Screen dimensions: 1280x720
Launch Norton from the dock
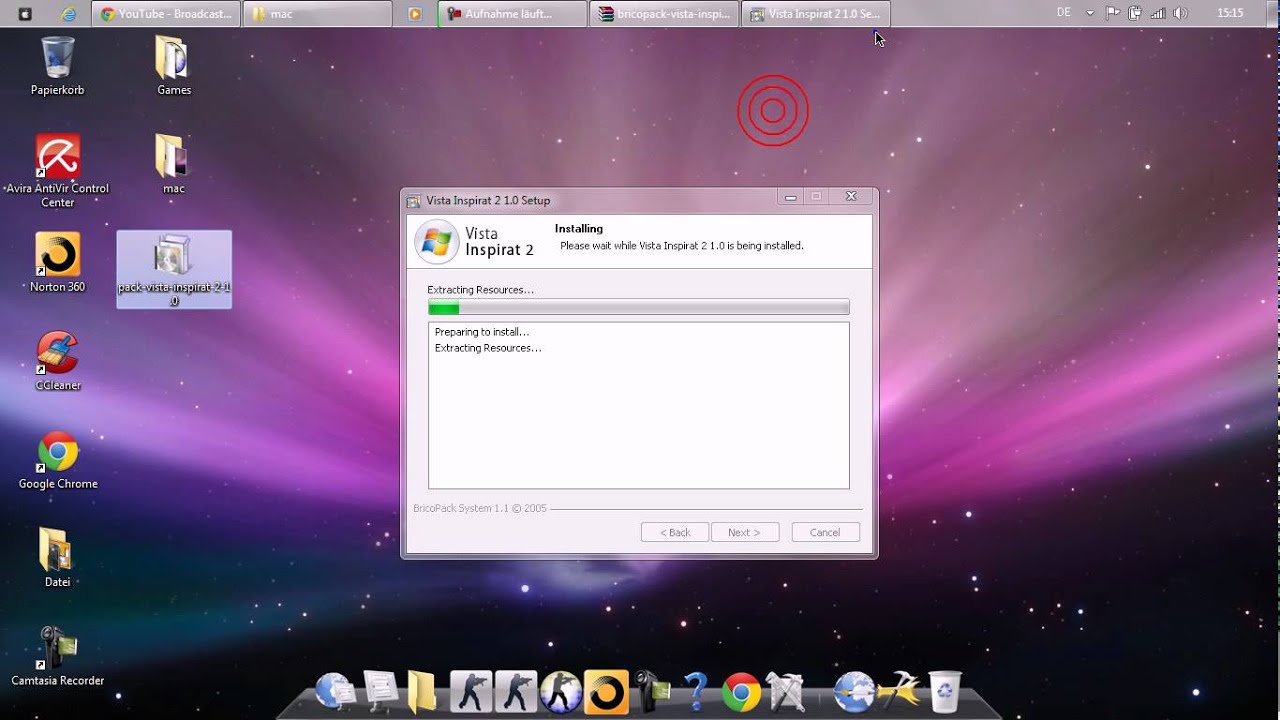(x=606, y=692)
